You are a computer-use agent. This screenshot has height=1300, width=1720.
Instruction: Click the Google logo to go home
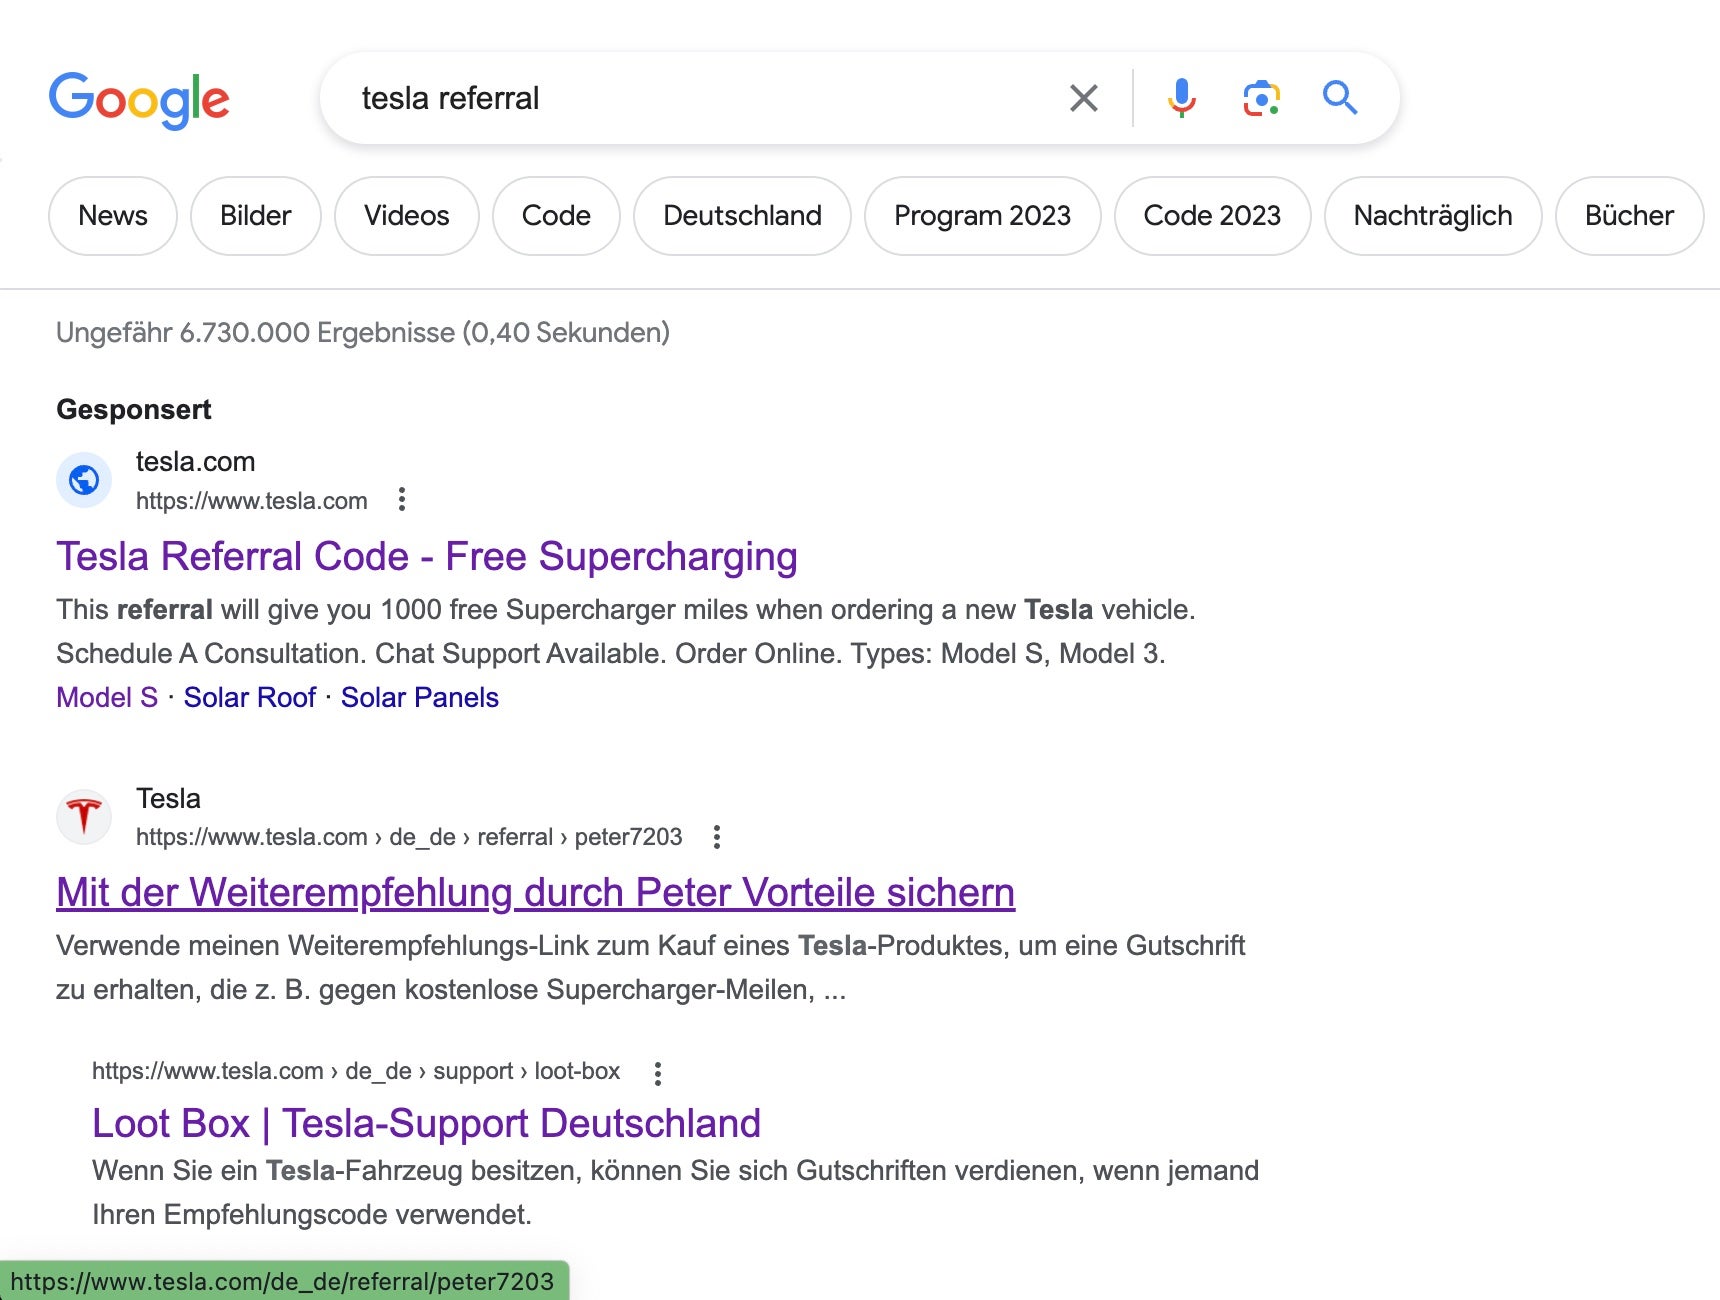139,97
